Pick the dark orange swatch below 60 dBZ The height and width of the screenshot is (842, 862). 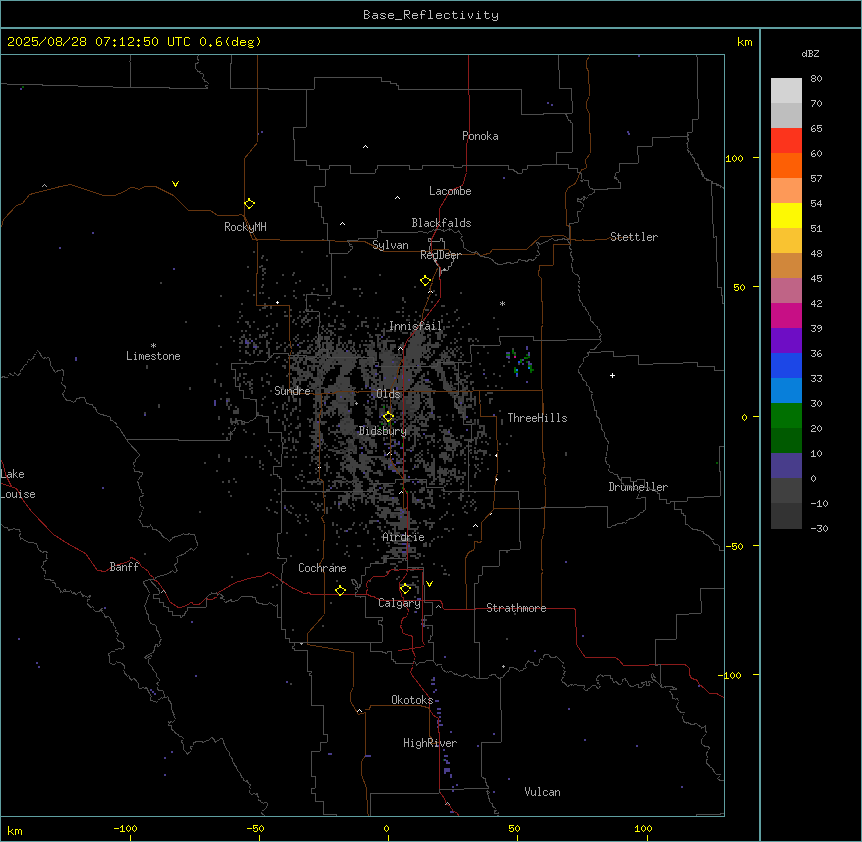(x=786, y=165)
